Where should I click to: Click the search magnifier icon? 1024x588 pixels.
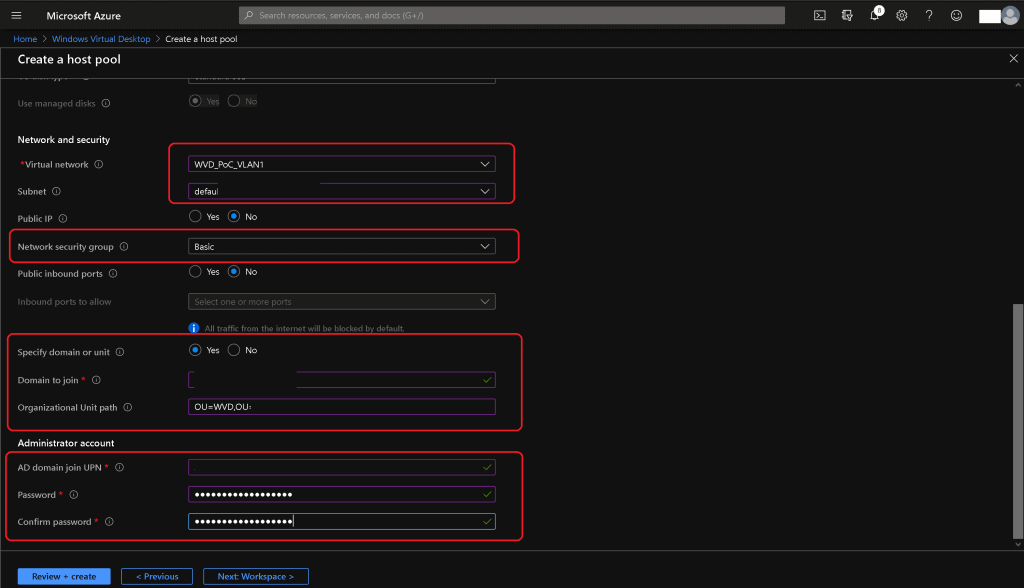(249, 15)
